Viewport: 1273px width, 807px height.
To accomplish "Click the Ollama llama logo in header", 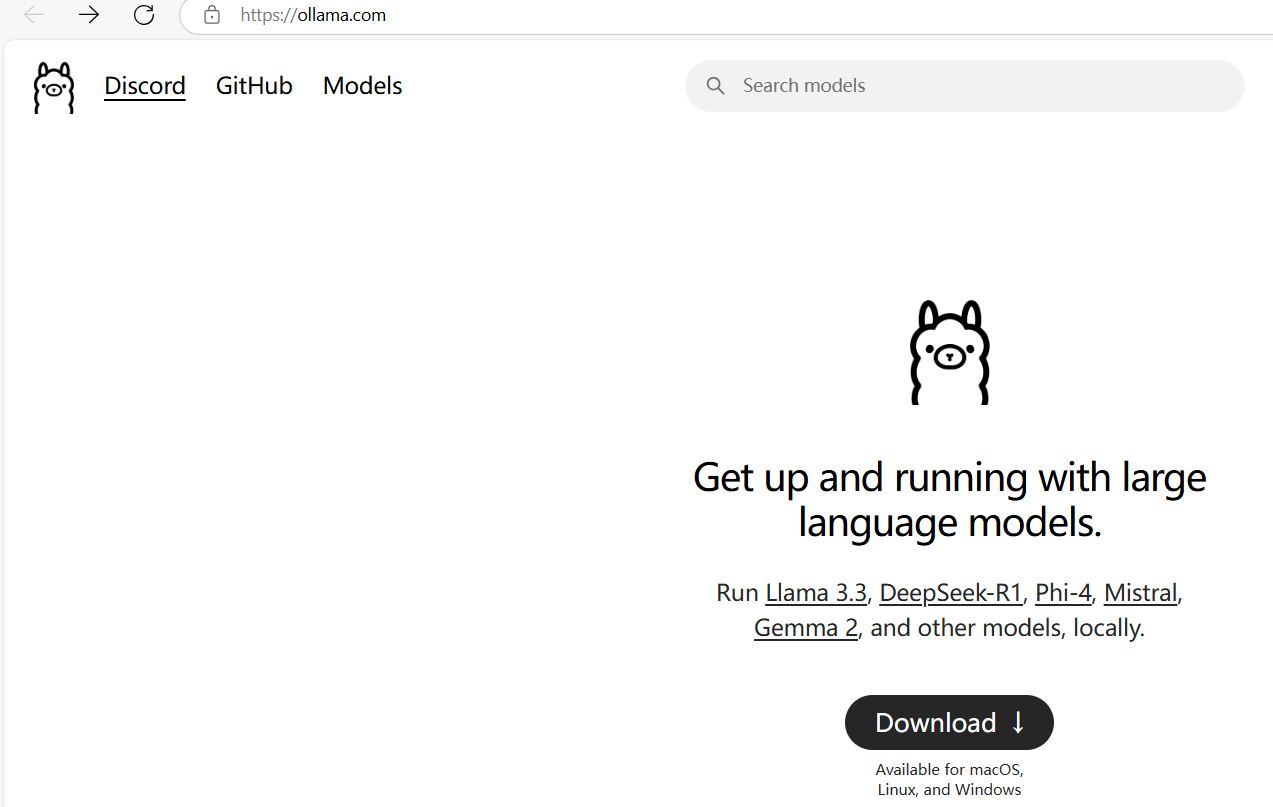I will click(54, 87).
